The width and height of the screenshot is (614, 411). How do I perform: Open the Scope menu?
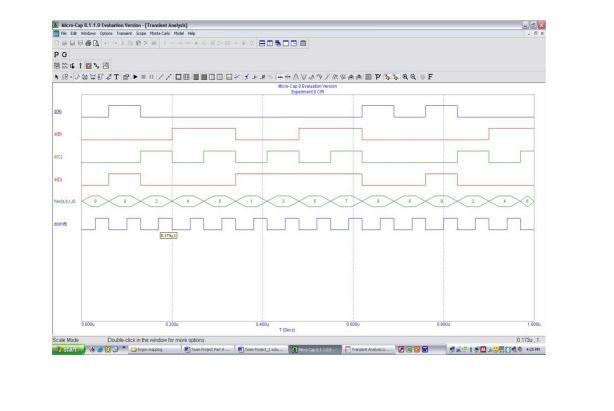pyautogui.click(x=141, y=34)
